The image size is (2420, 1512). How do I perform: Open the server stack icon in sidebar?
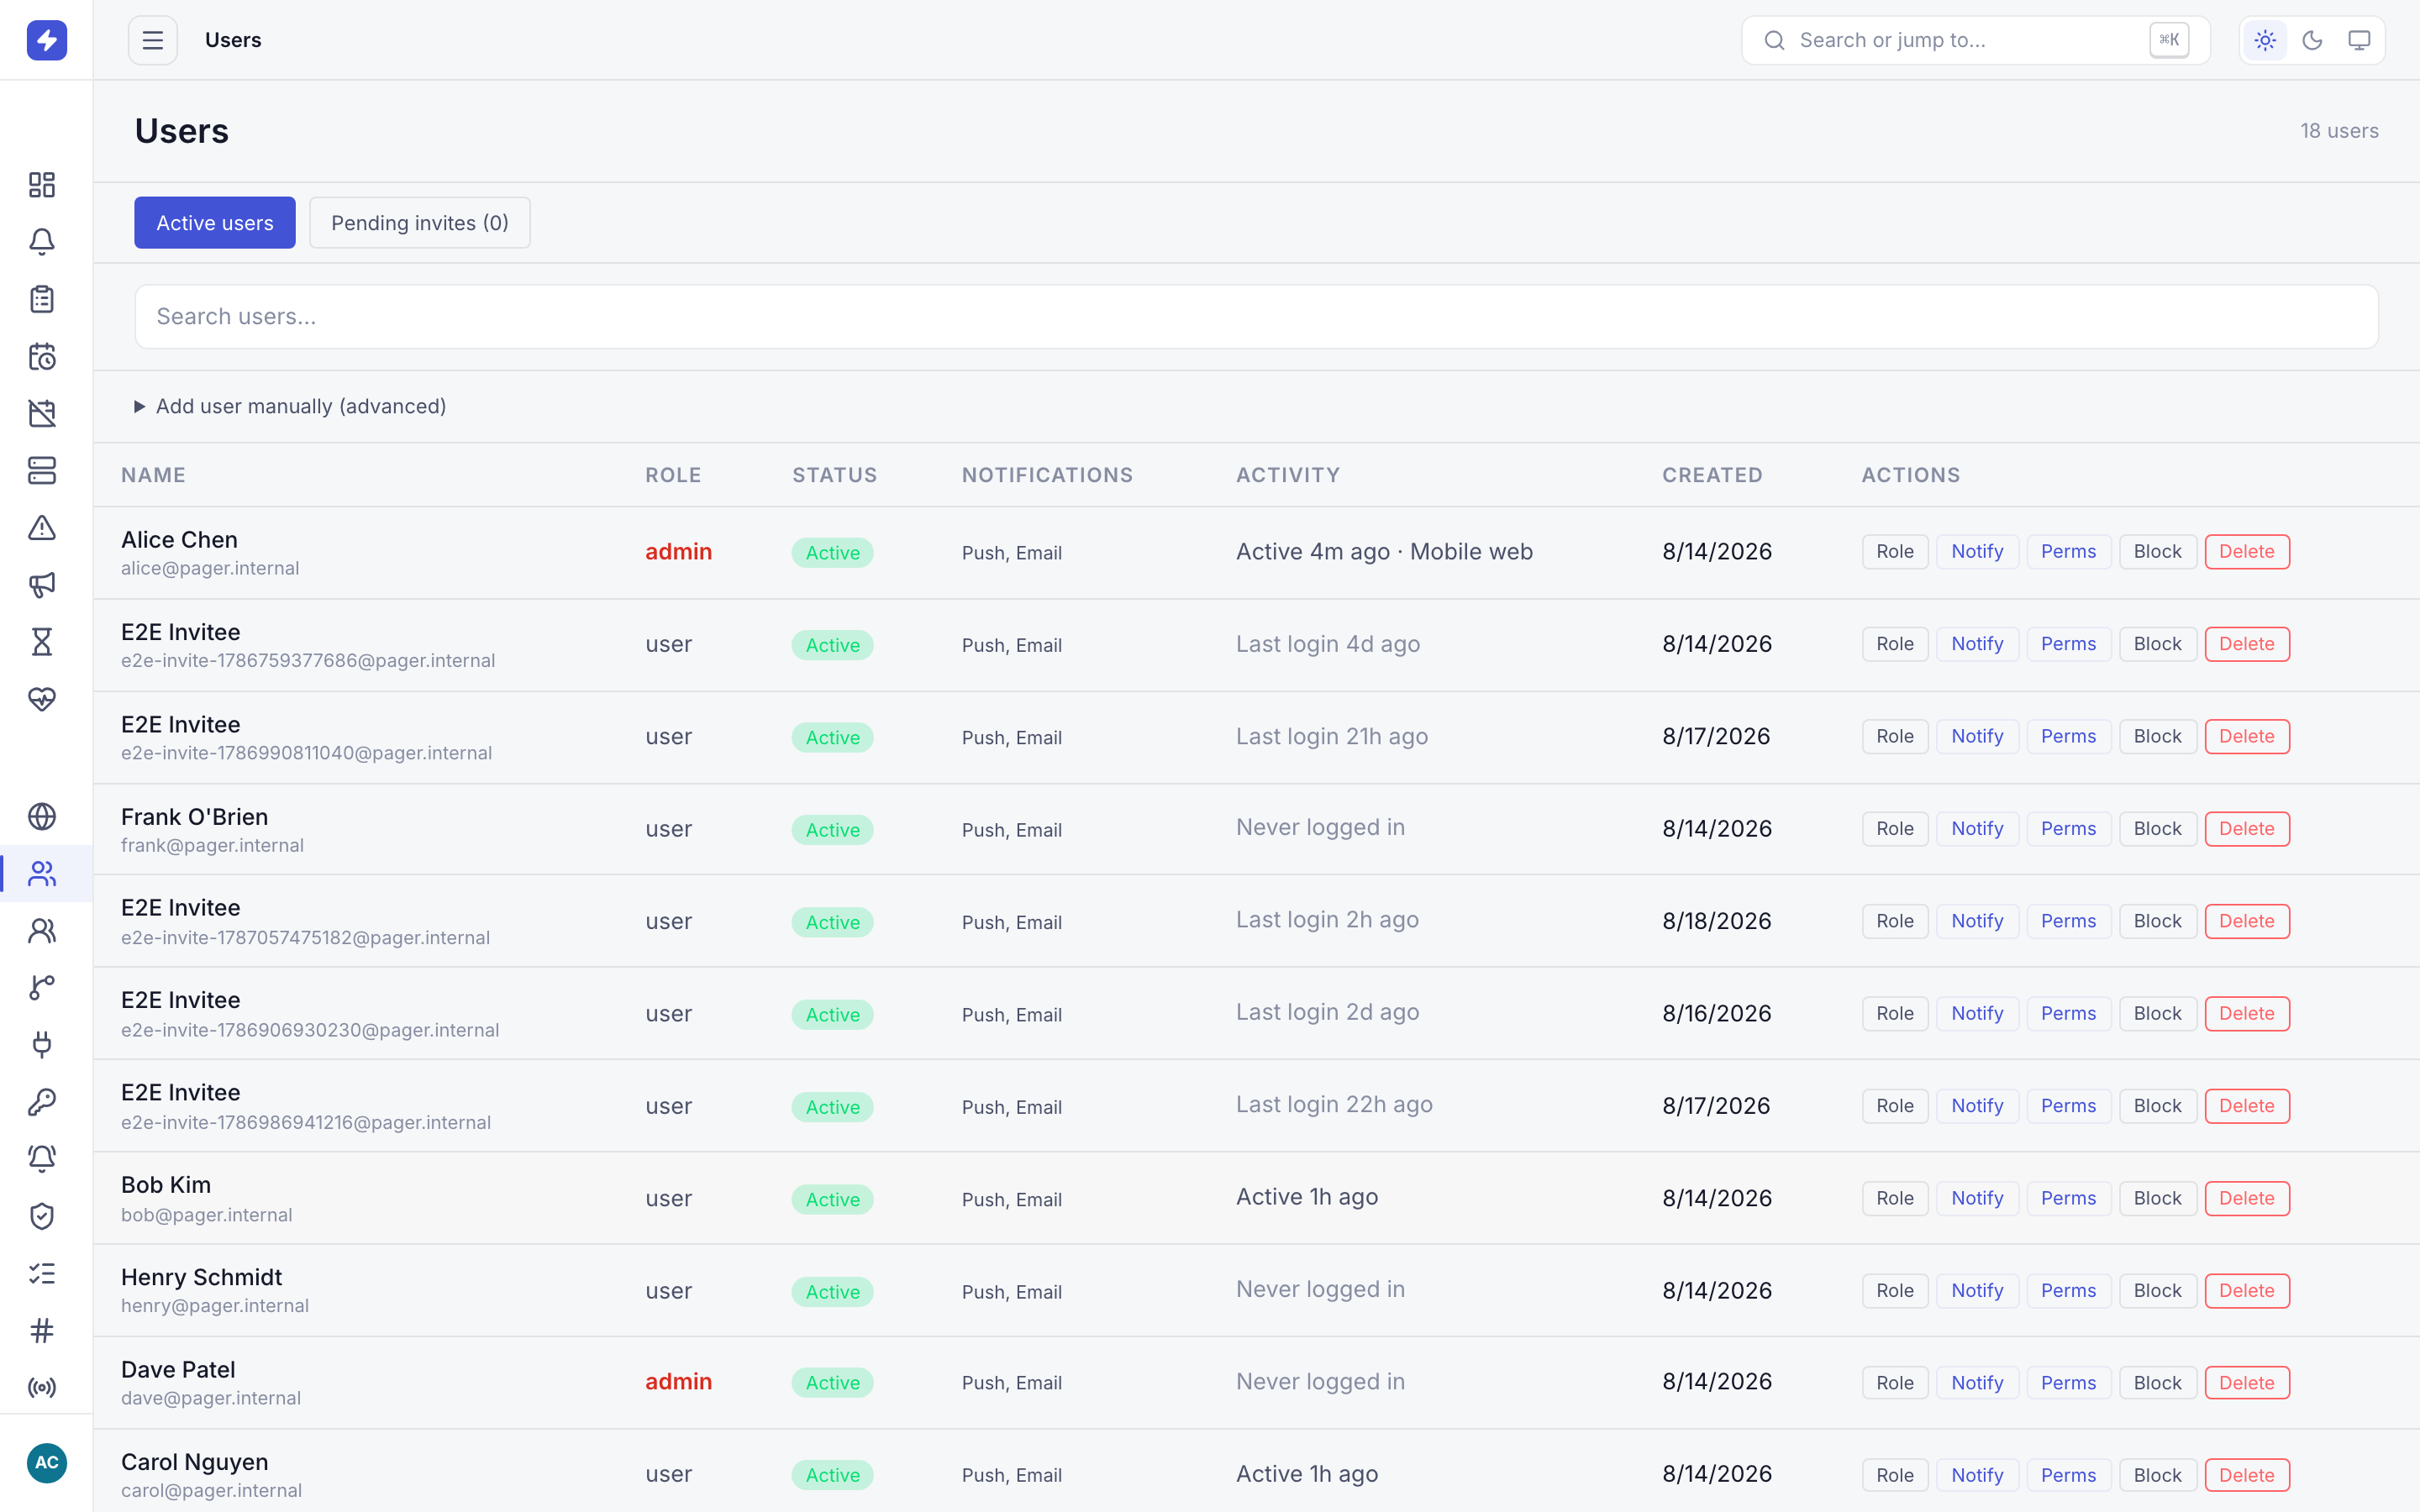point(42,470)
